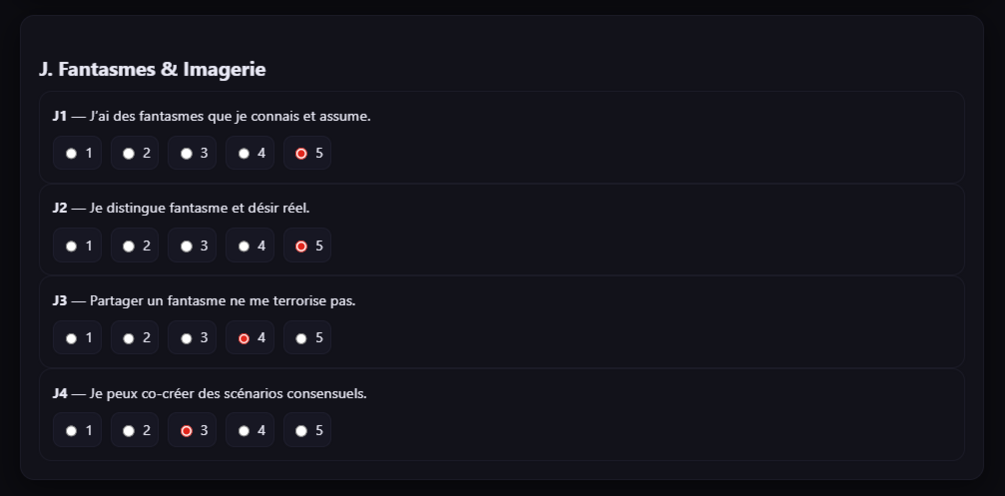Set J2 rating to 4

[244, 246]
